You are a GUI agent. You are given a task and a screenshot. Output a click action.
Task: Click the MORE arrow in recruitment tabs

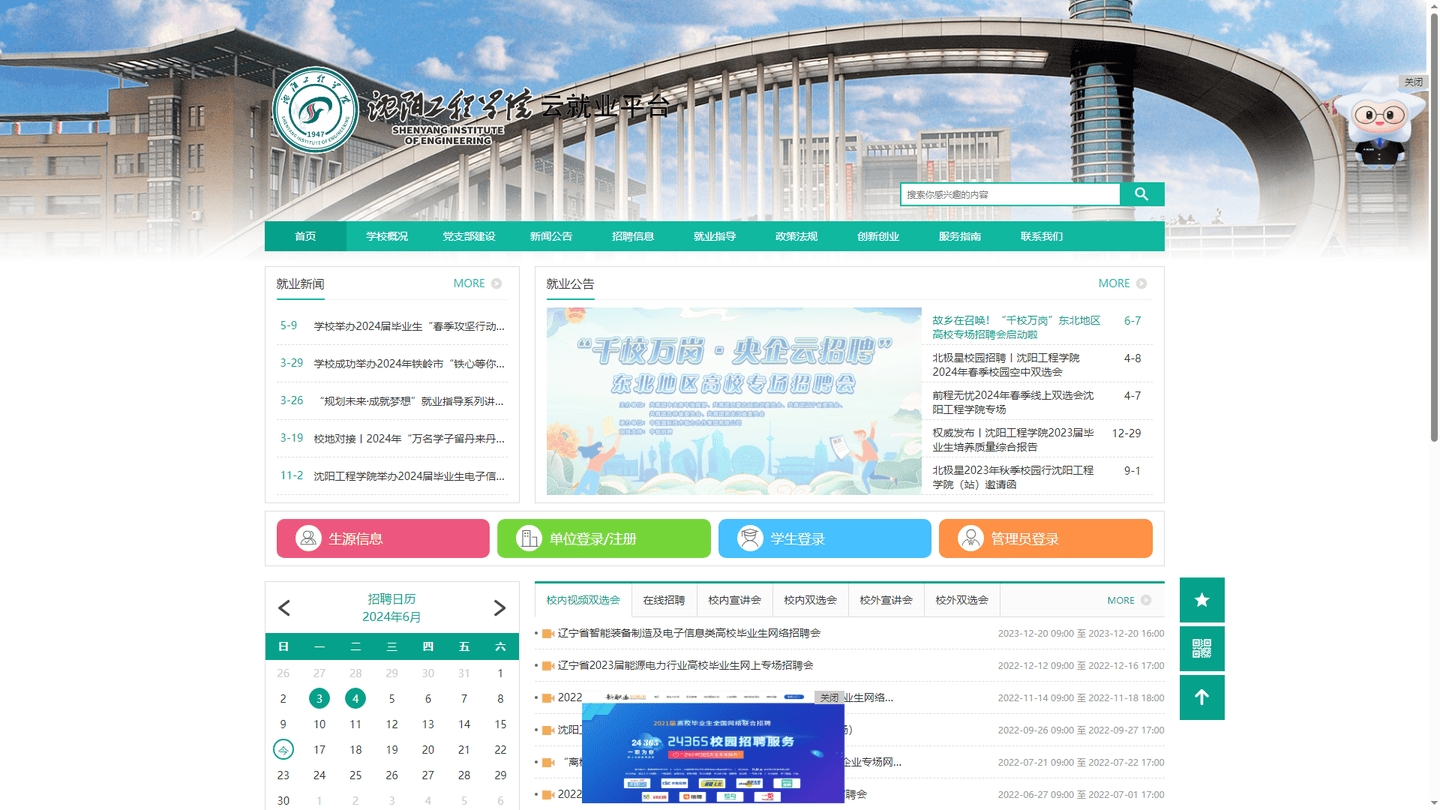(x=1146, y=600)
